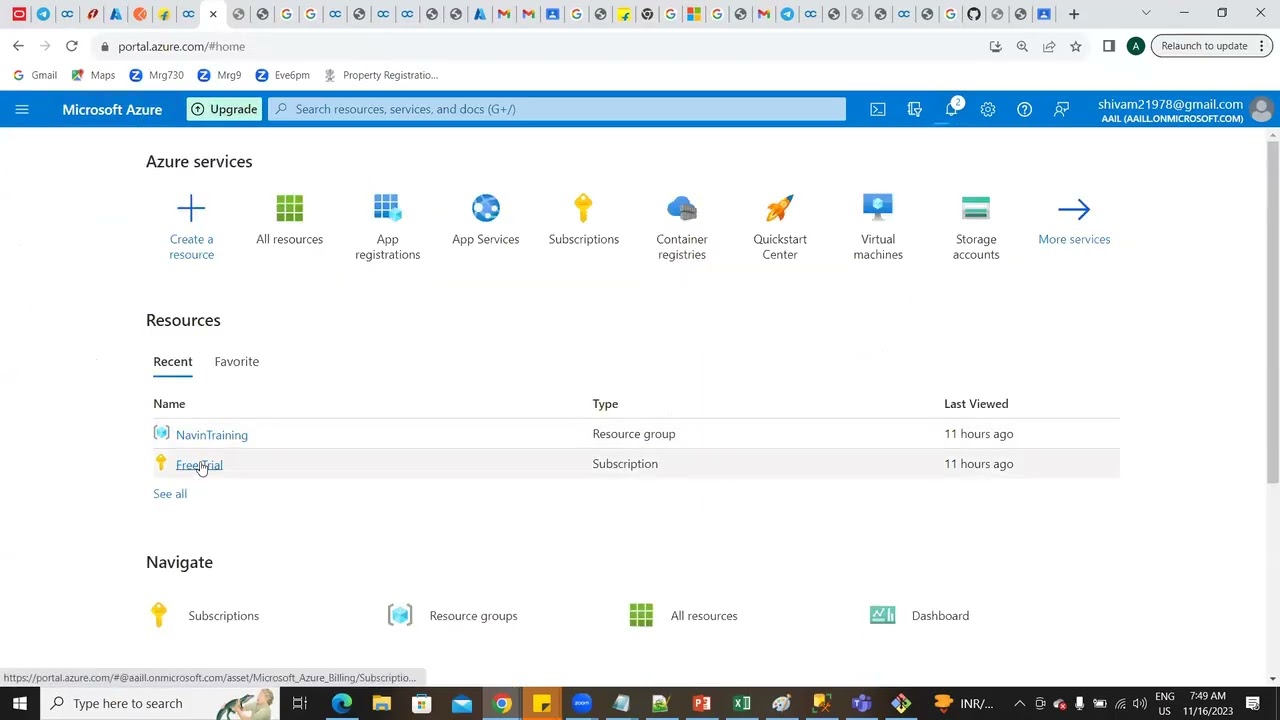This screenshot has height=720, width=1280.
Task: Open NavinTraining resource group
Action: (x=212, y=435)
